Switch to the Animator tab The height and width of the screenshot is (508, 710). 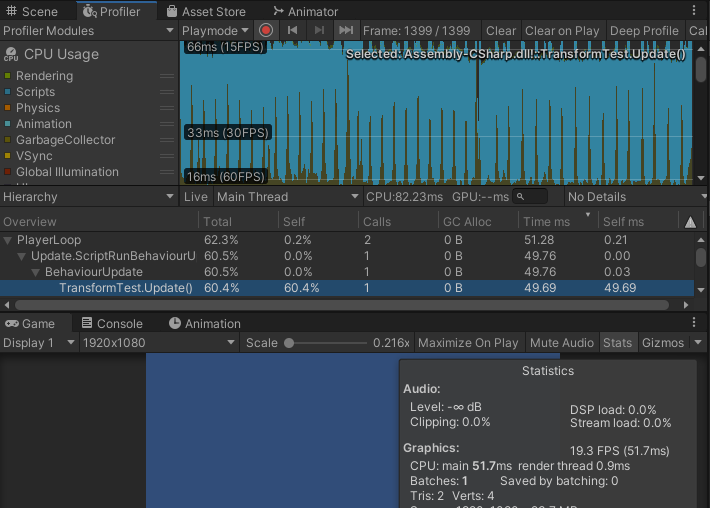tap(305, 11)
